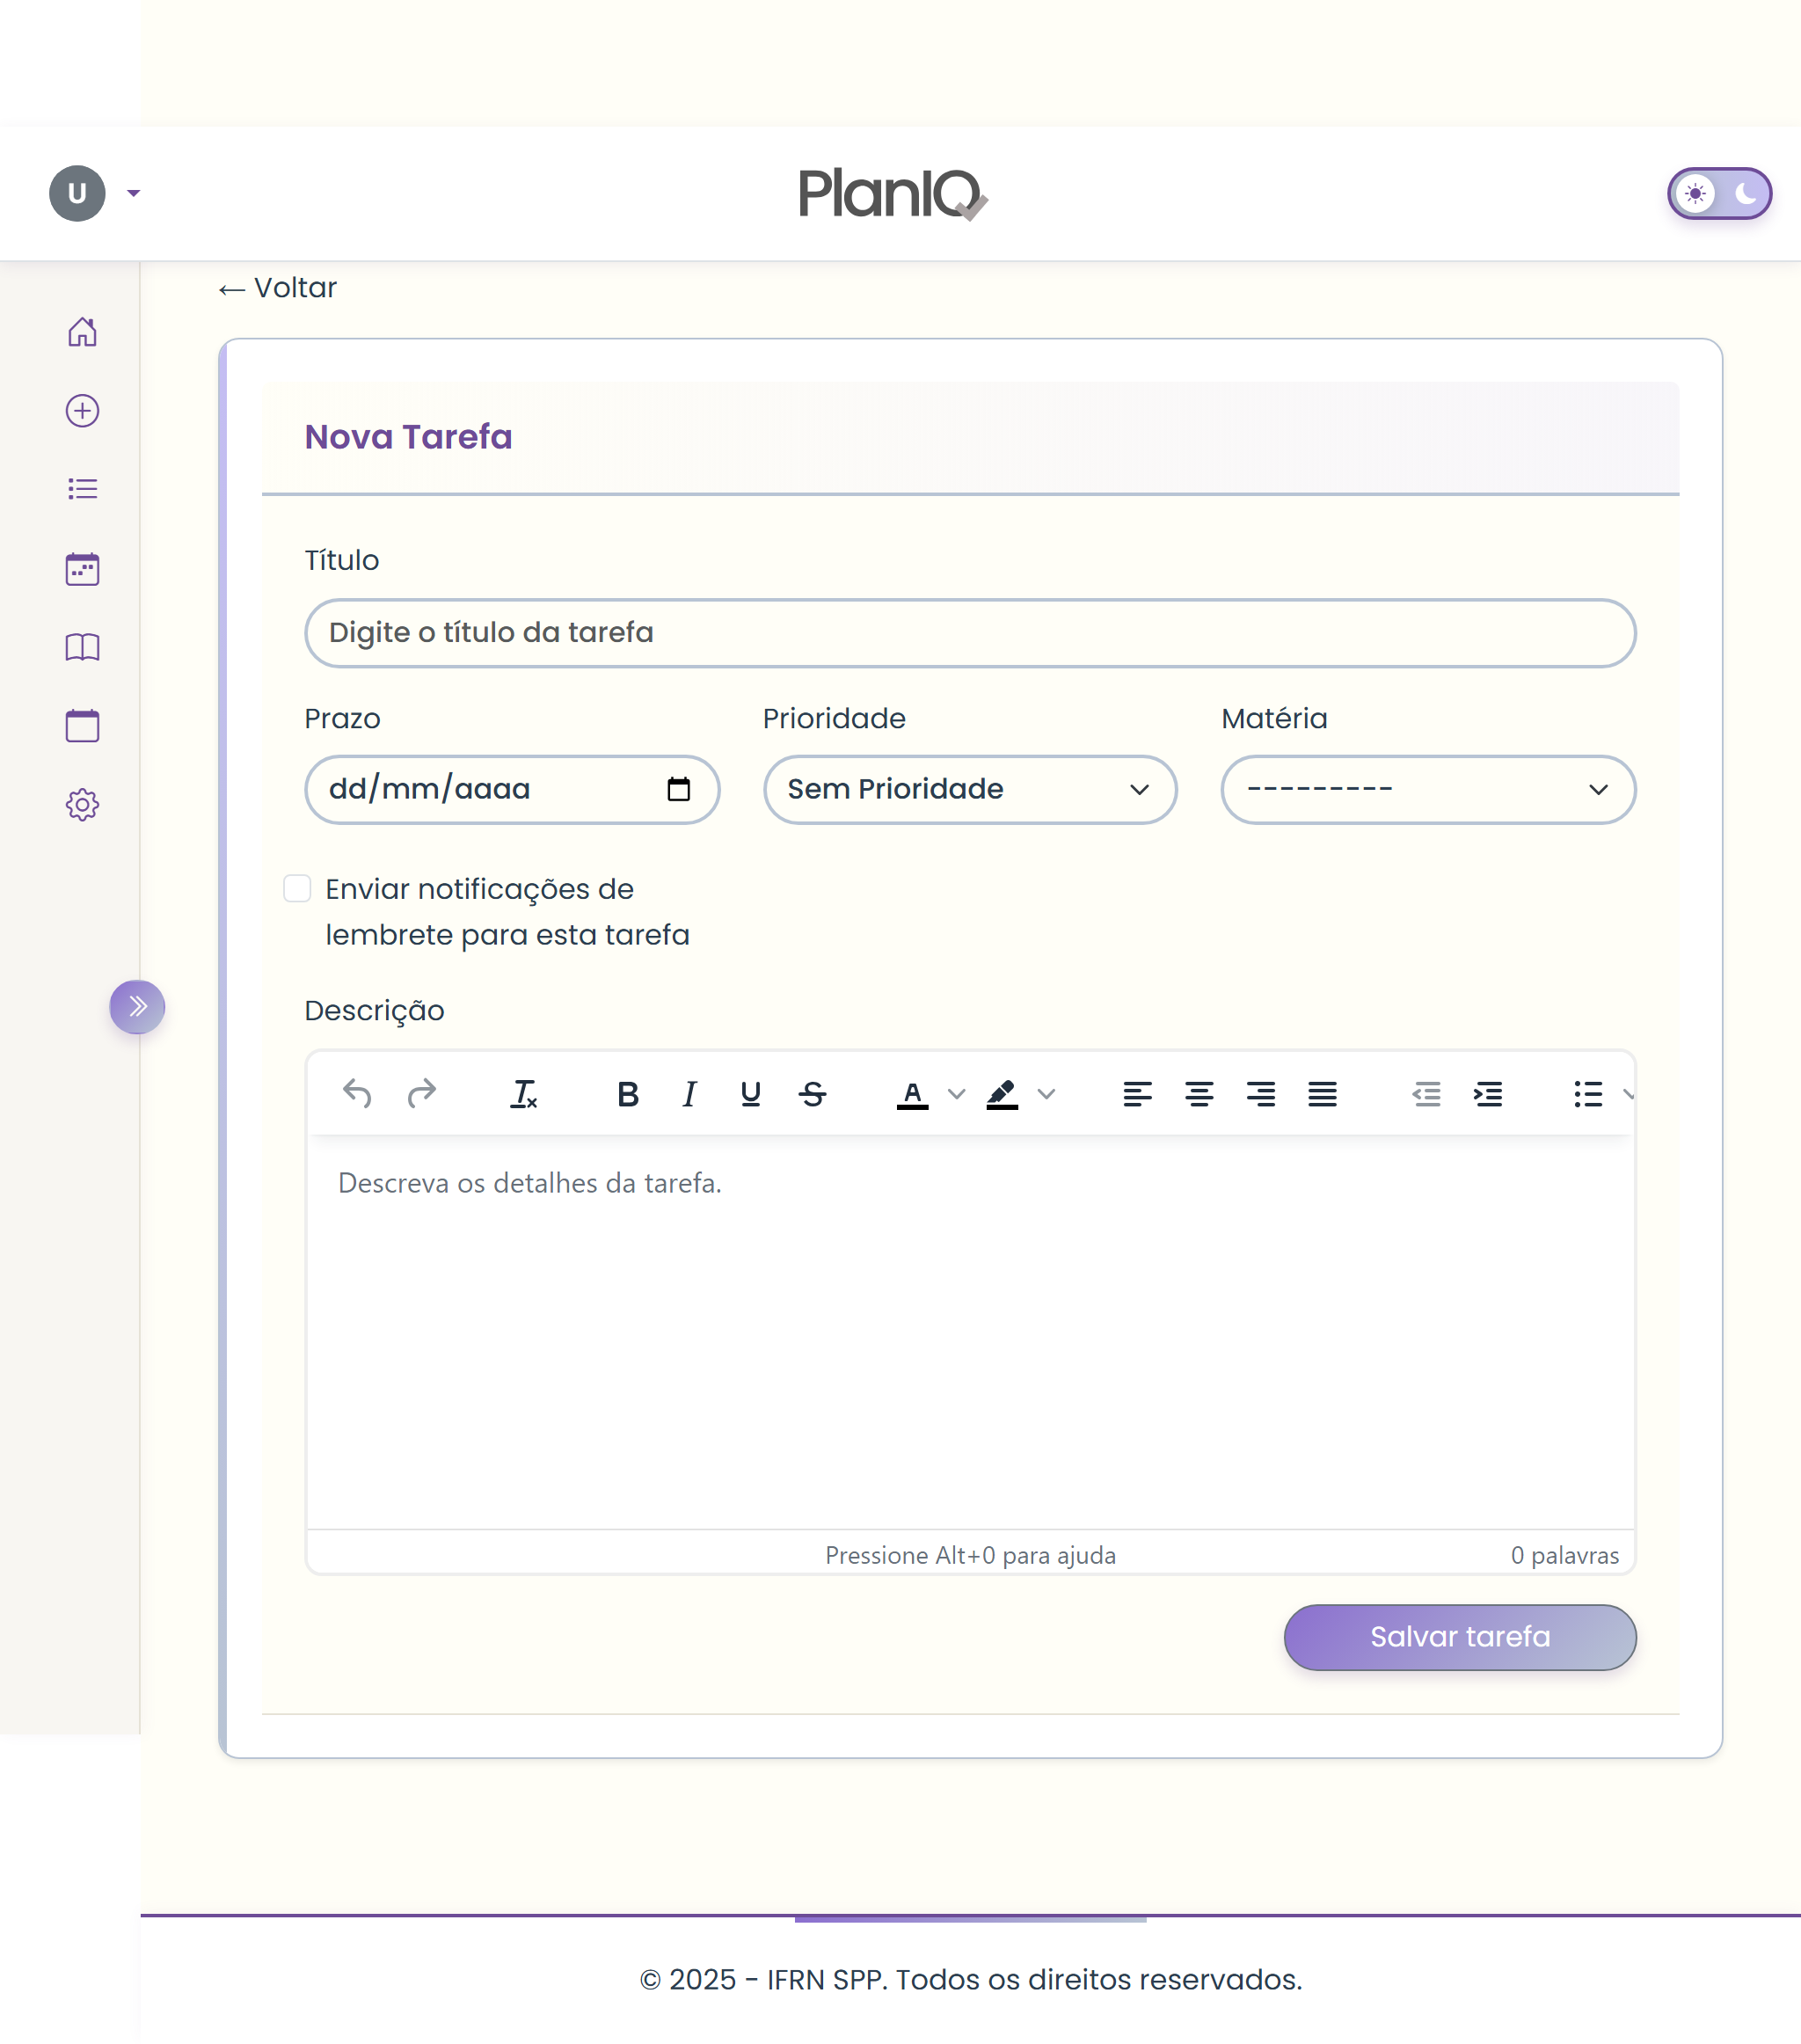
Task: Open the Matéria dropdown
Action: [1427, 790]
